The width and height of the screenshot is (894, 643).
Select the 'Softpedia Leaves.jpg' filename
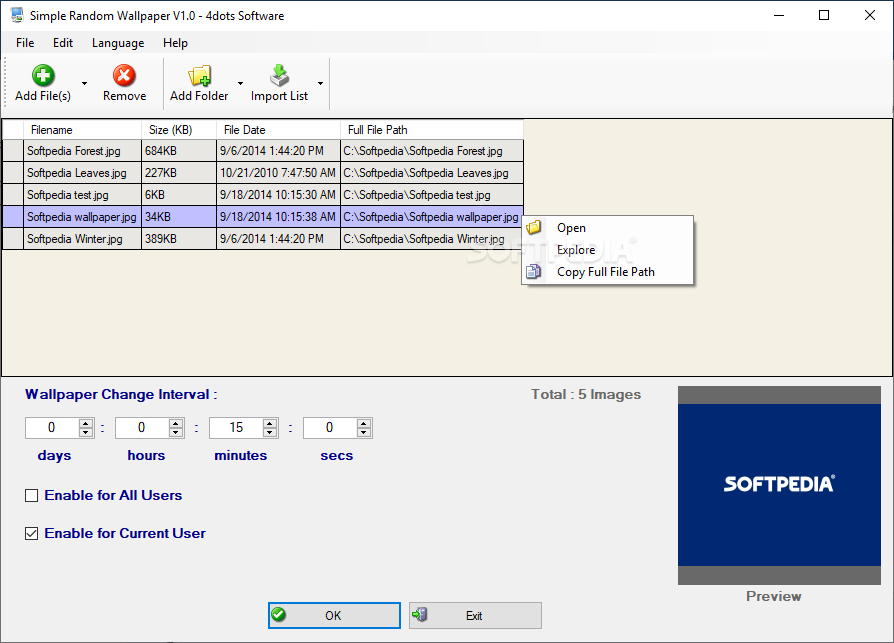pos(82,173)
